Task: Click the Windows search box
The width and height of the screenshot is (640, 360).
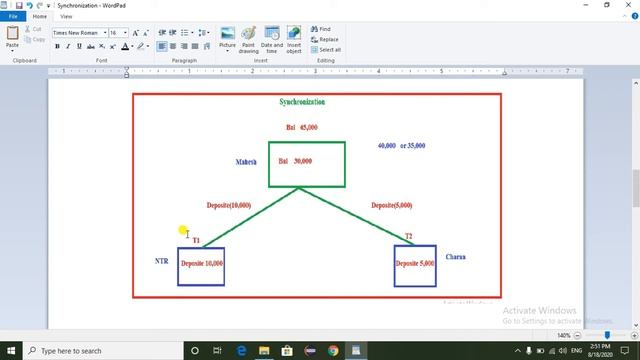Action: tap(103, 351)
